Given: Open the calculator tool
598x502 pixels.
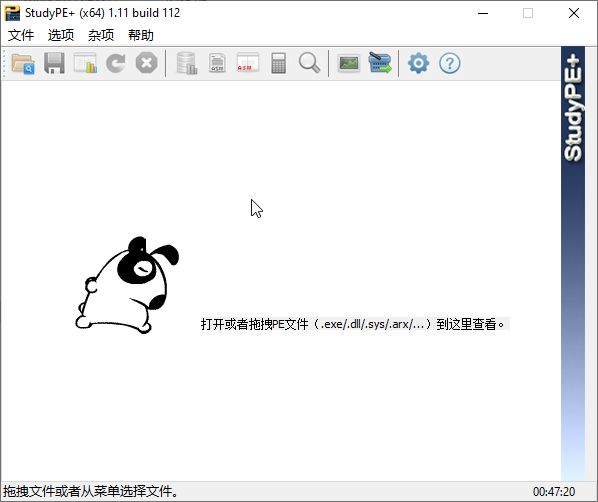Looking at the screenshot, I should 278,63.
